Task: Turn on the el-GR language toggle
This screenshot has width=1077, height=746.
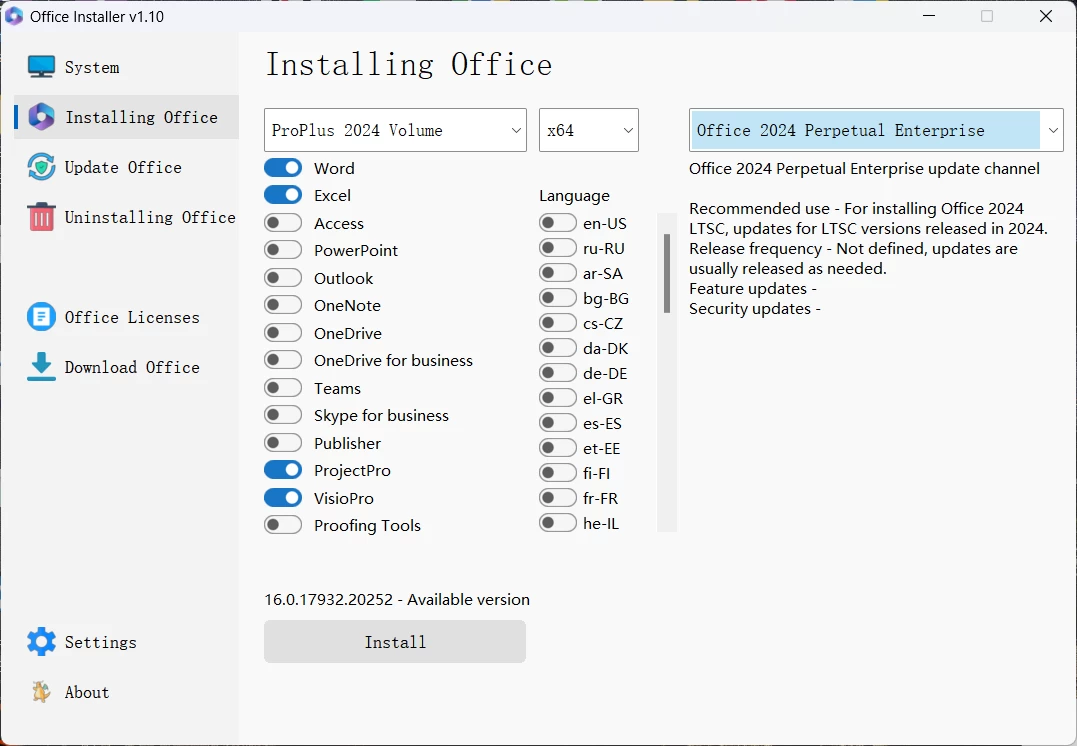Action: 558,398
